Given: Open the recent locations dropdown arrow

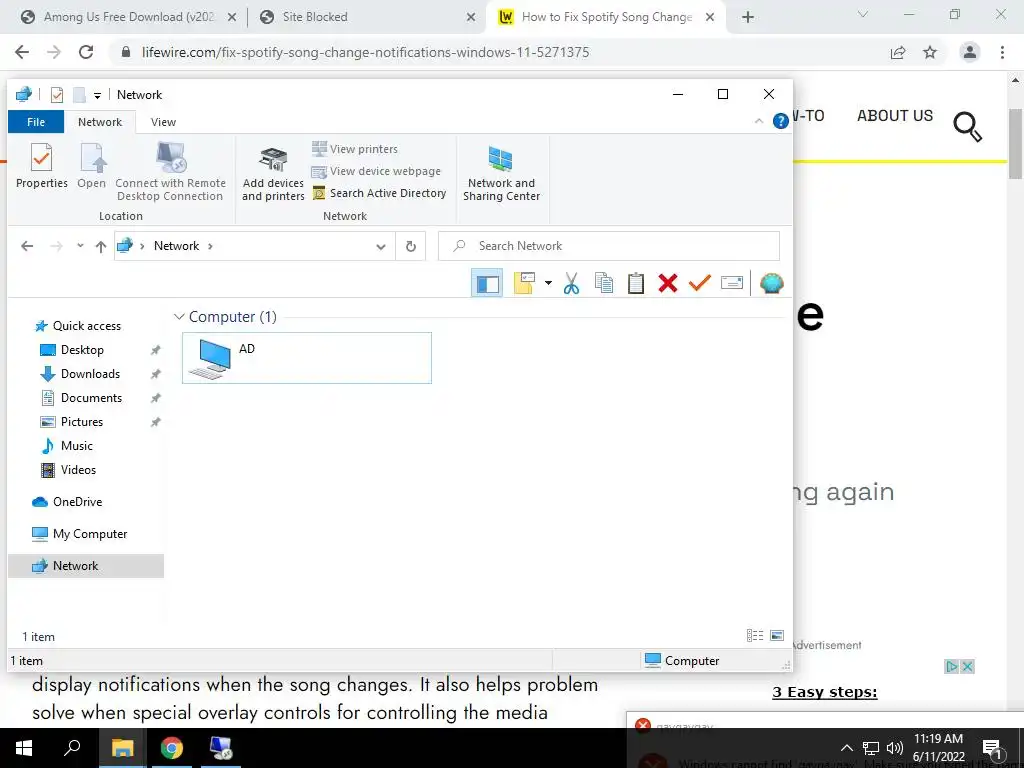Looking at the screenshot, I should (x=80, y=246).
